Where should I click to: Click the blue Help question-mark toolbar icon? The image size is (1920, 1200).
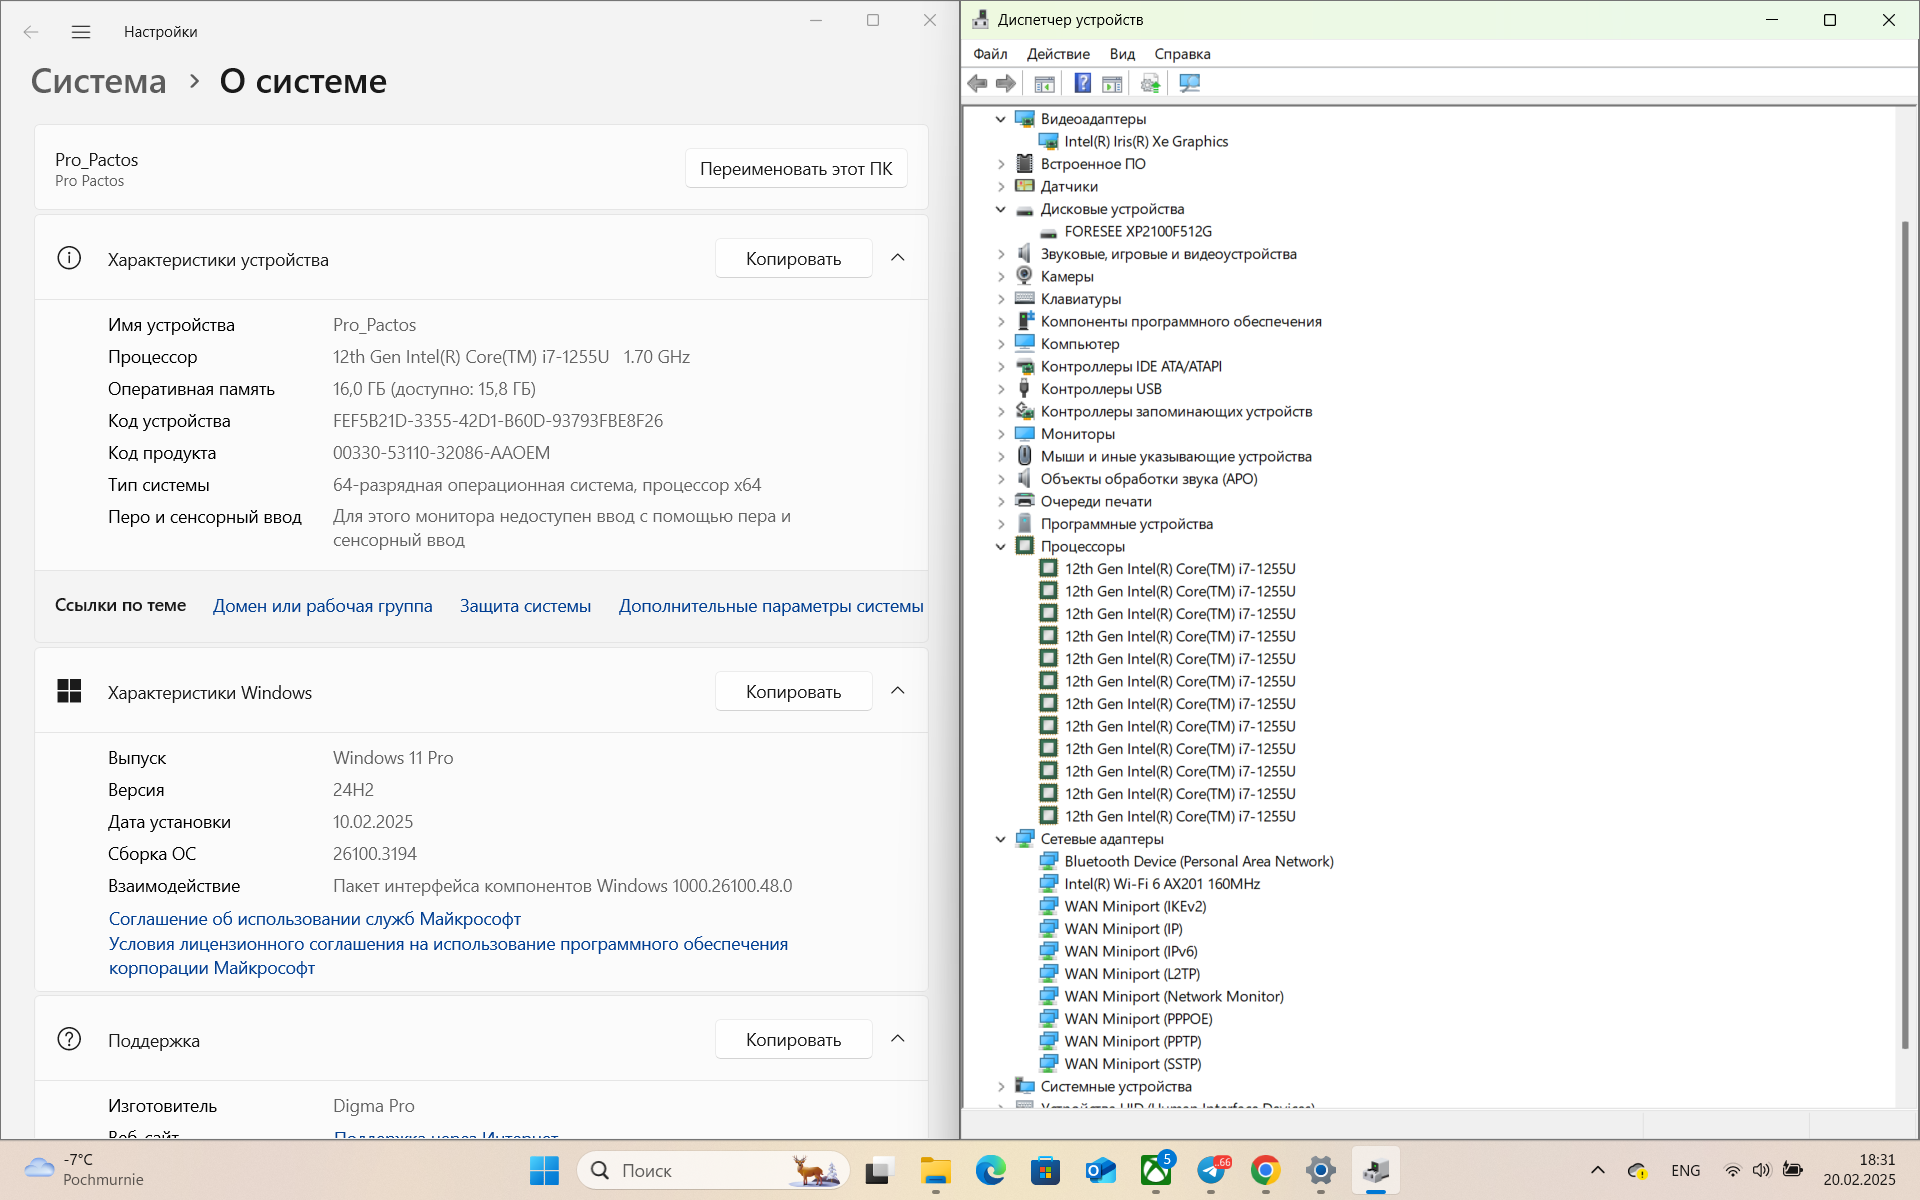[1082, 84]
